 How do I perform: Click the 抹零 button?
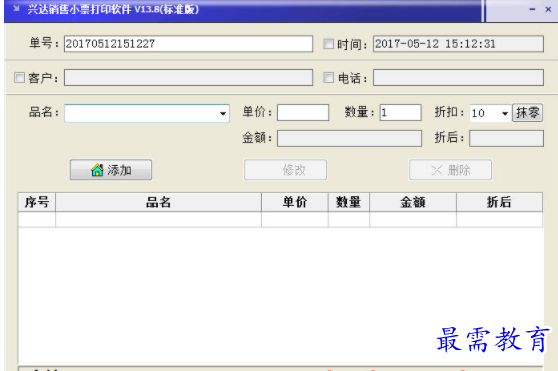(527, 113)
